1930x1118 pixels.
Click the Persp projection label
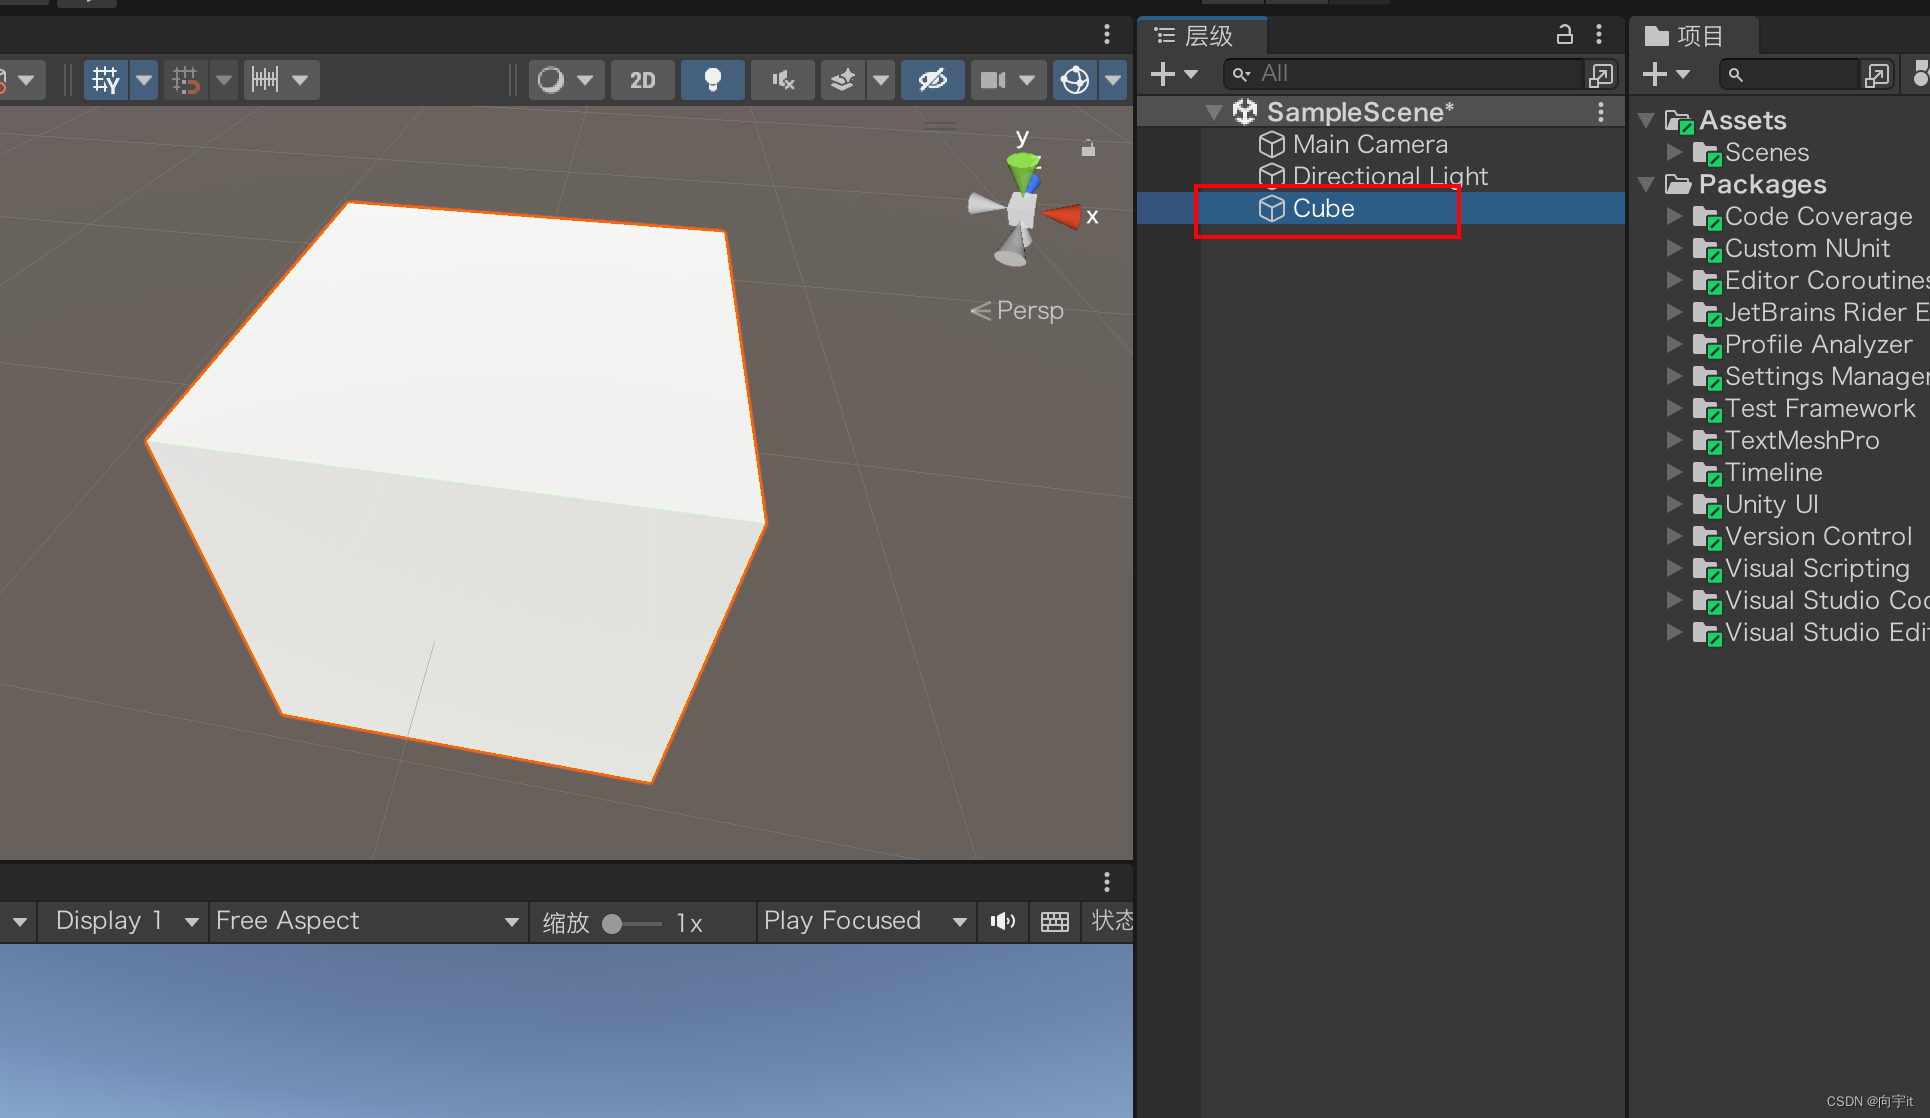(x=1029, y=311)
